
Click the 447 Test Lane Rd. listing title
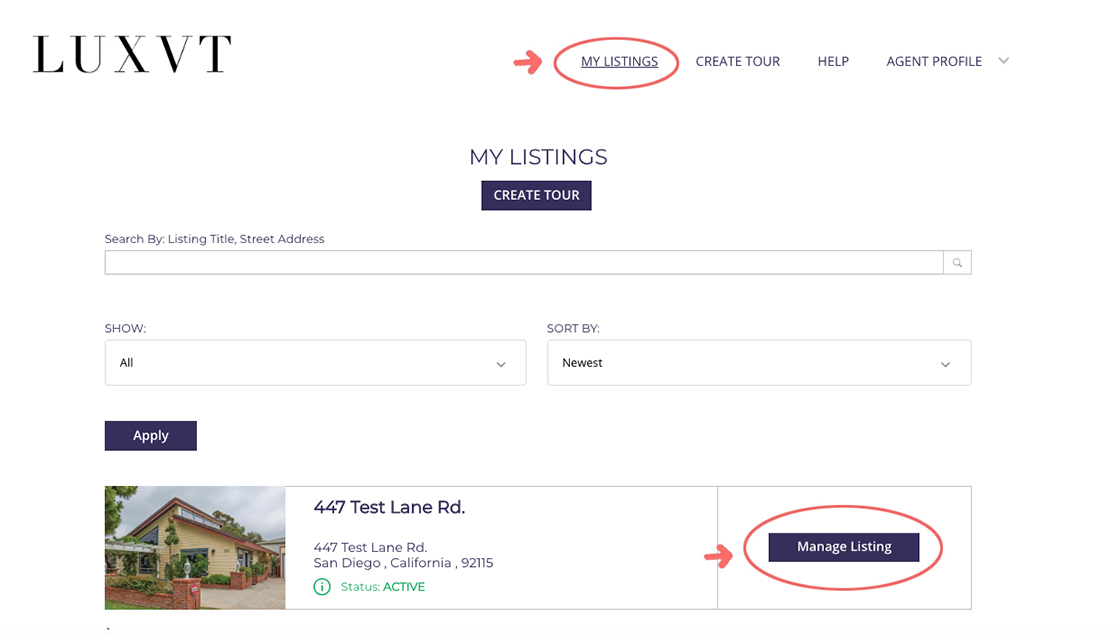click(389, 507)
